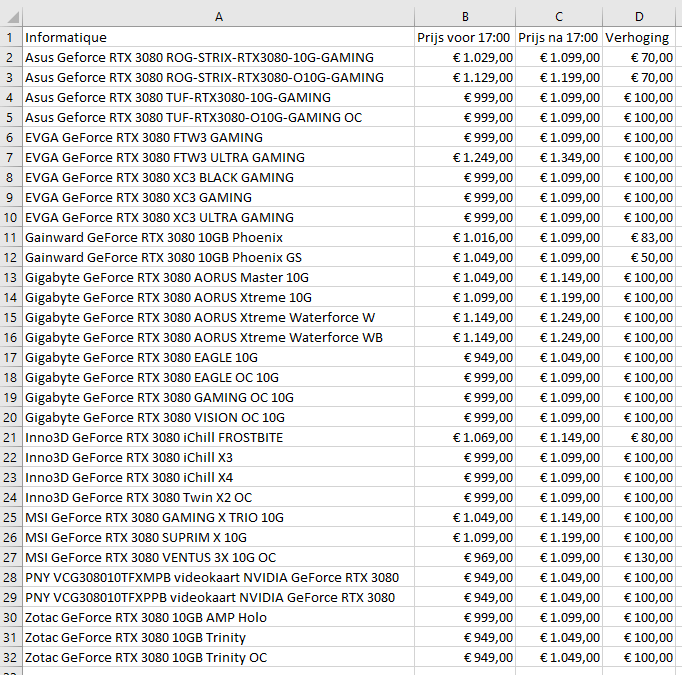
Task: Click € 1.349,00 price in row 7
Action: 559,157
